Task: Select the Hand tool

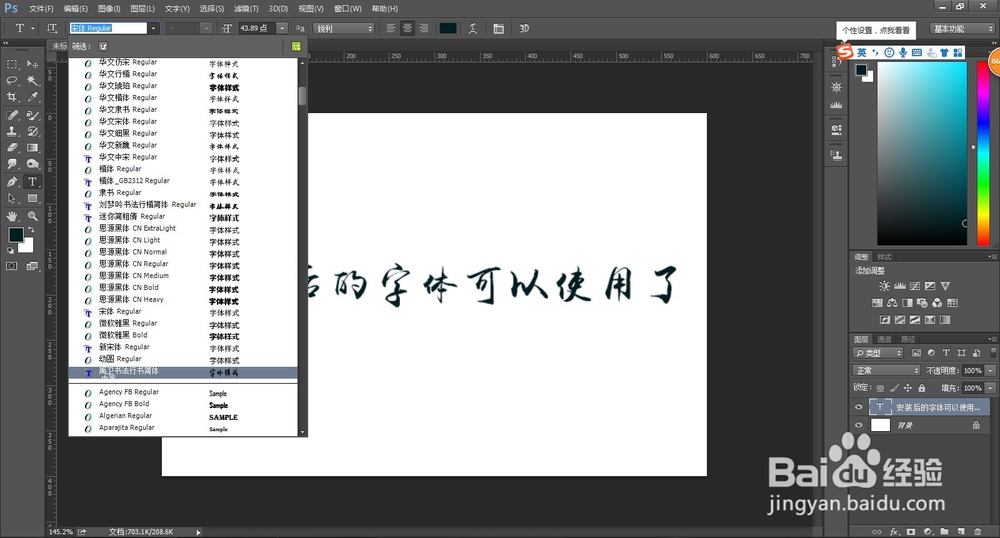Action: pyautogui.click(x=12, y=216)
